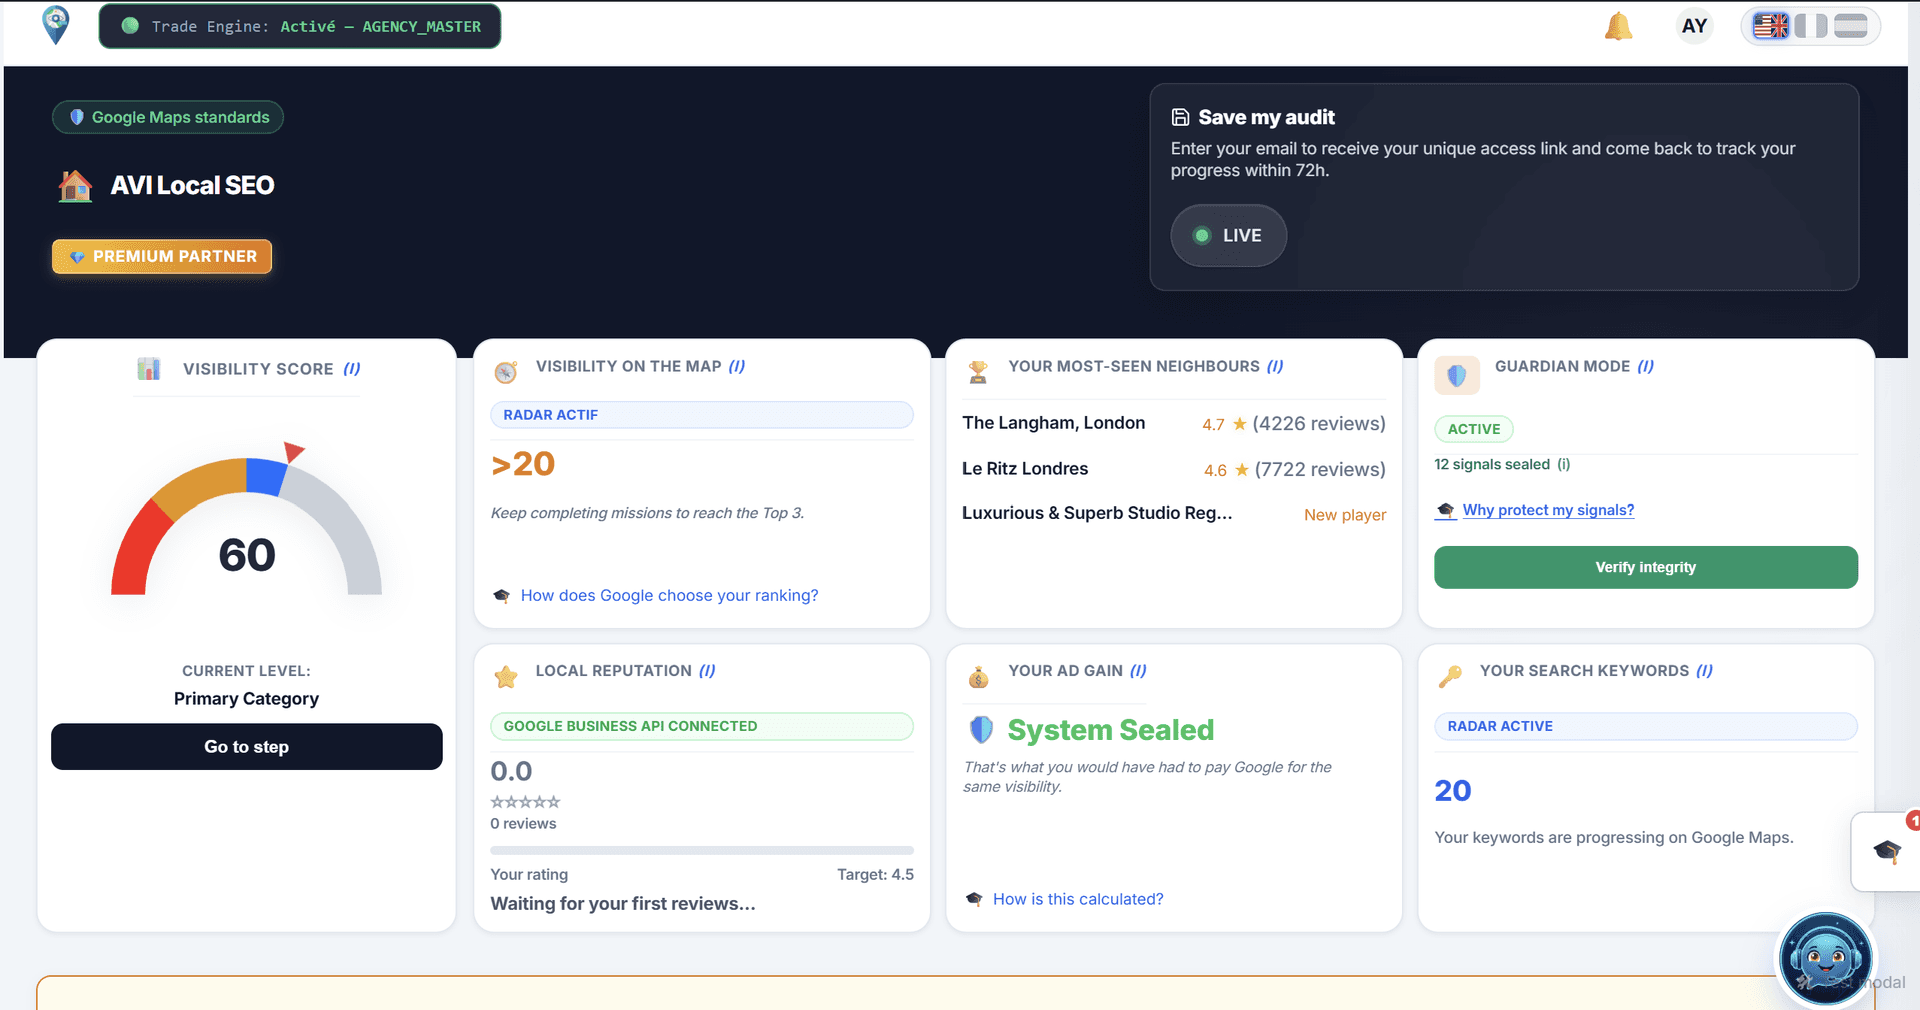Click the RADAR ACTIVE keywords pill
This screenshot has height=1010, width=1920.
point(1646,726)
